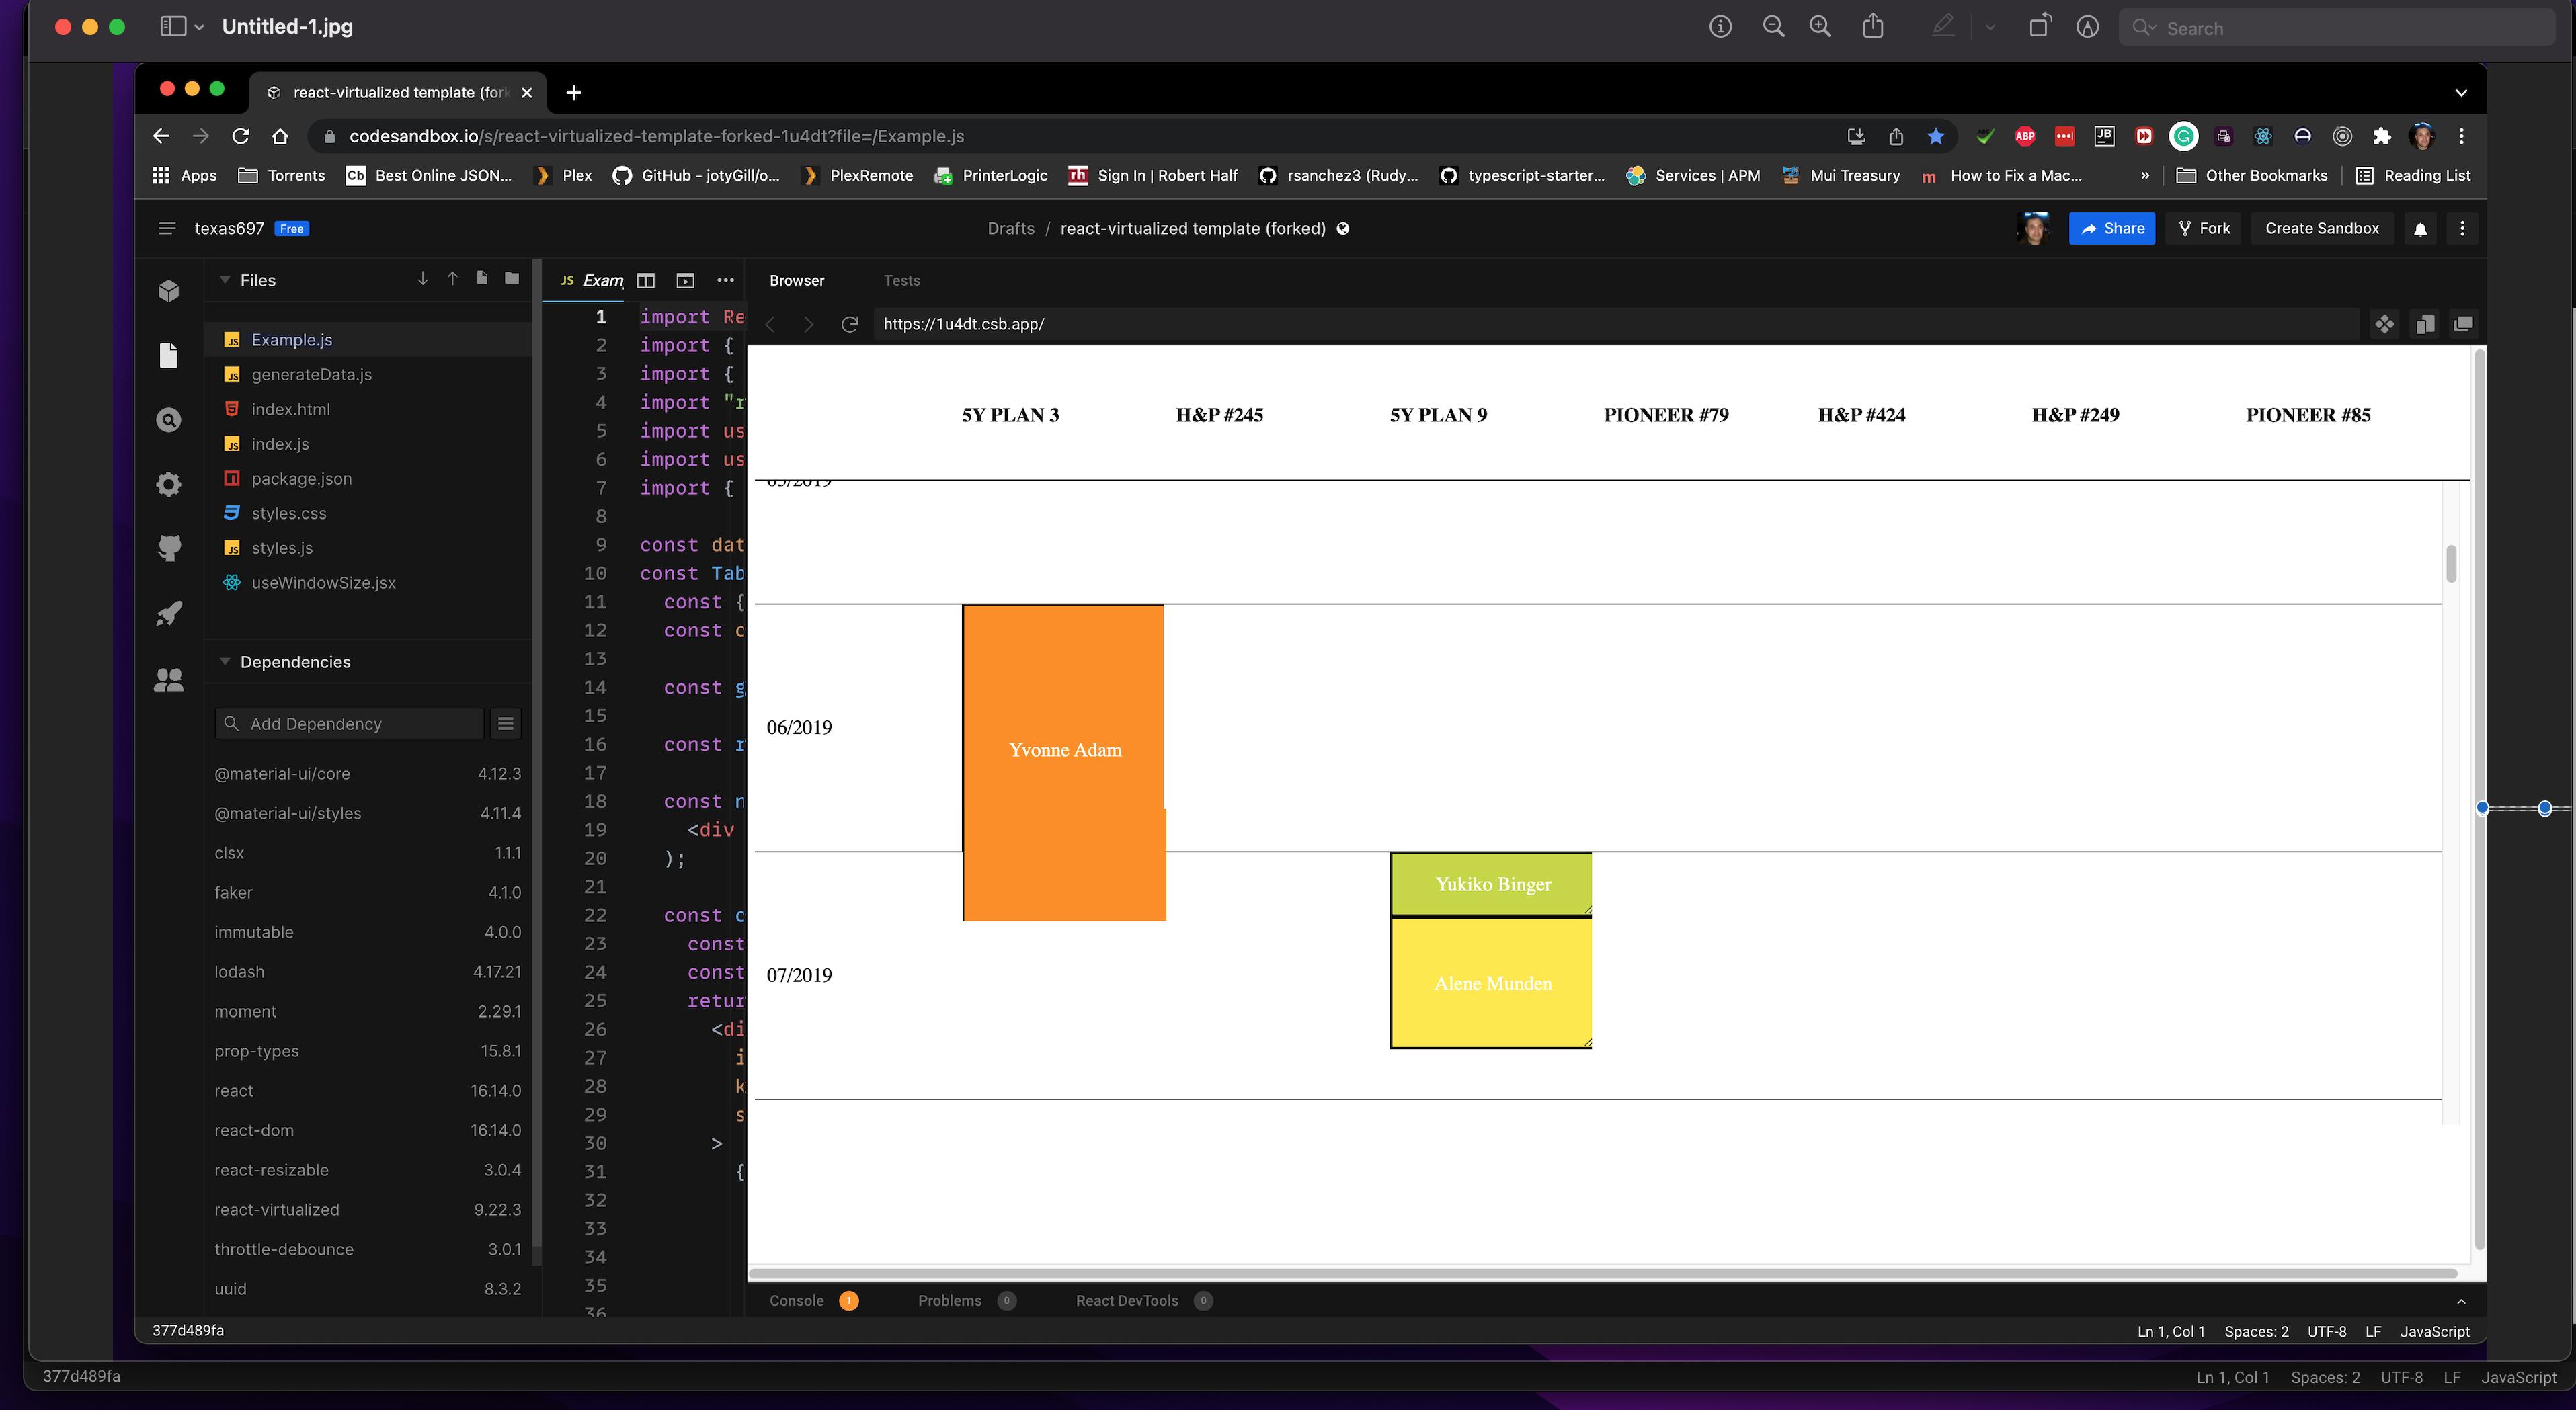Click the copy preview panel icon

tap(2425, 324)
